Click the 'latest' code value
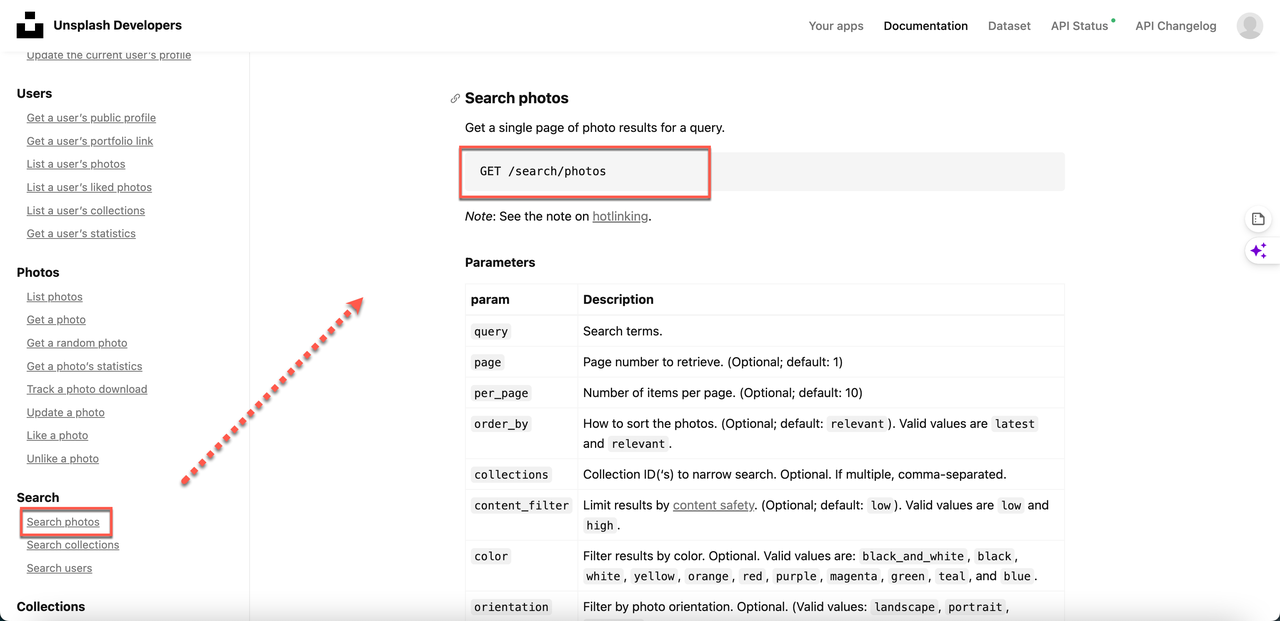1280x621 pixels. [1015, 424]
